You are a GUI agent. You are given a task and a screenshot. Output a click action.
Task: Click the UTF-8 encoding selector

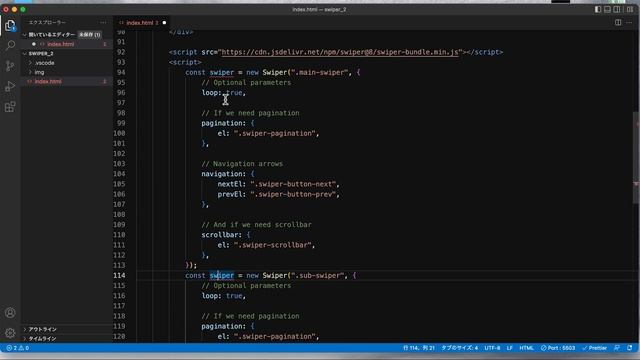[x=492, y=348]
